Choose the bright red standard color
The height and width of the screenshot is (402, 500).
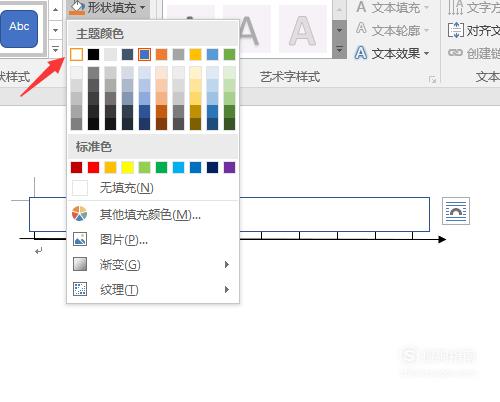[94, 167]
